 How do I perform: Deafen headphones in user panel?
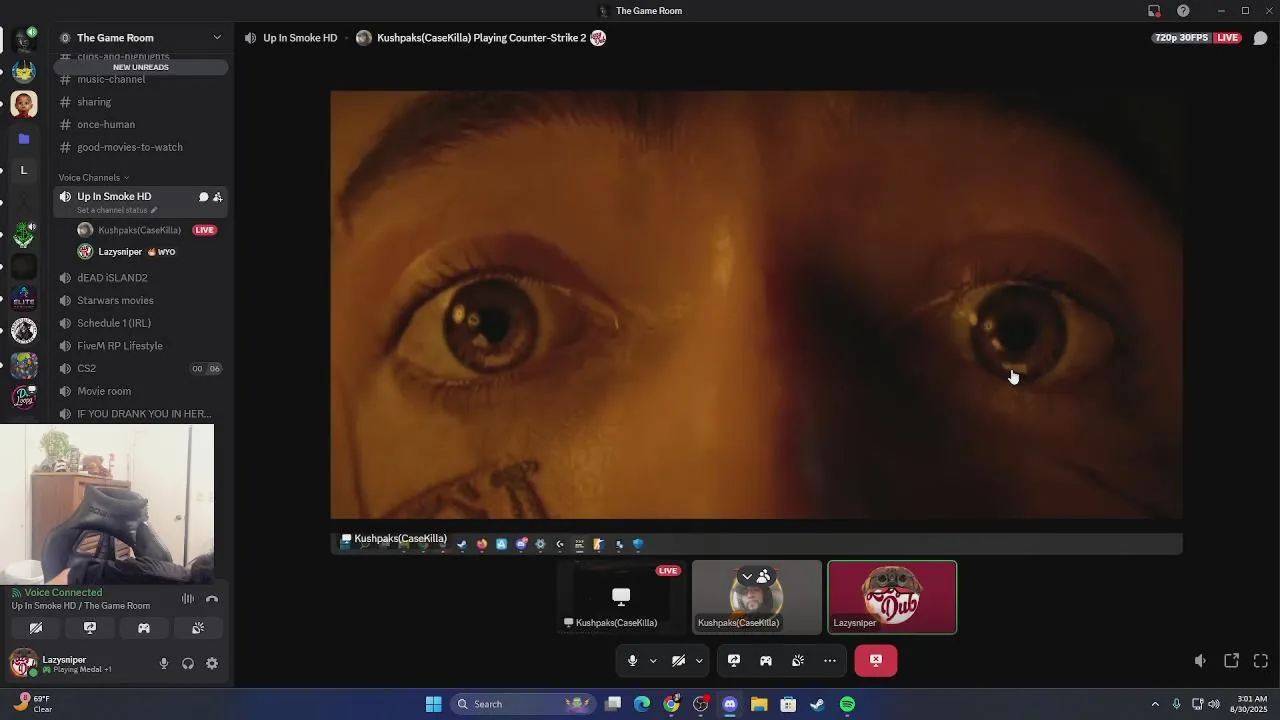coord(188,664)
